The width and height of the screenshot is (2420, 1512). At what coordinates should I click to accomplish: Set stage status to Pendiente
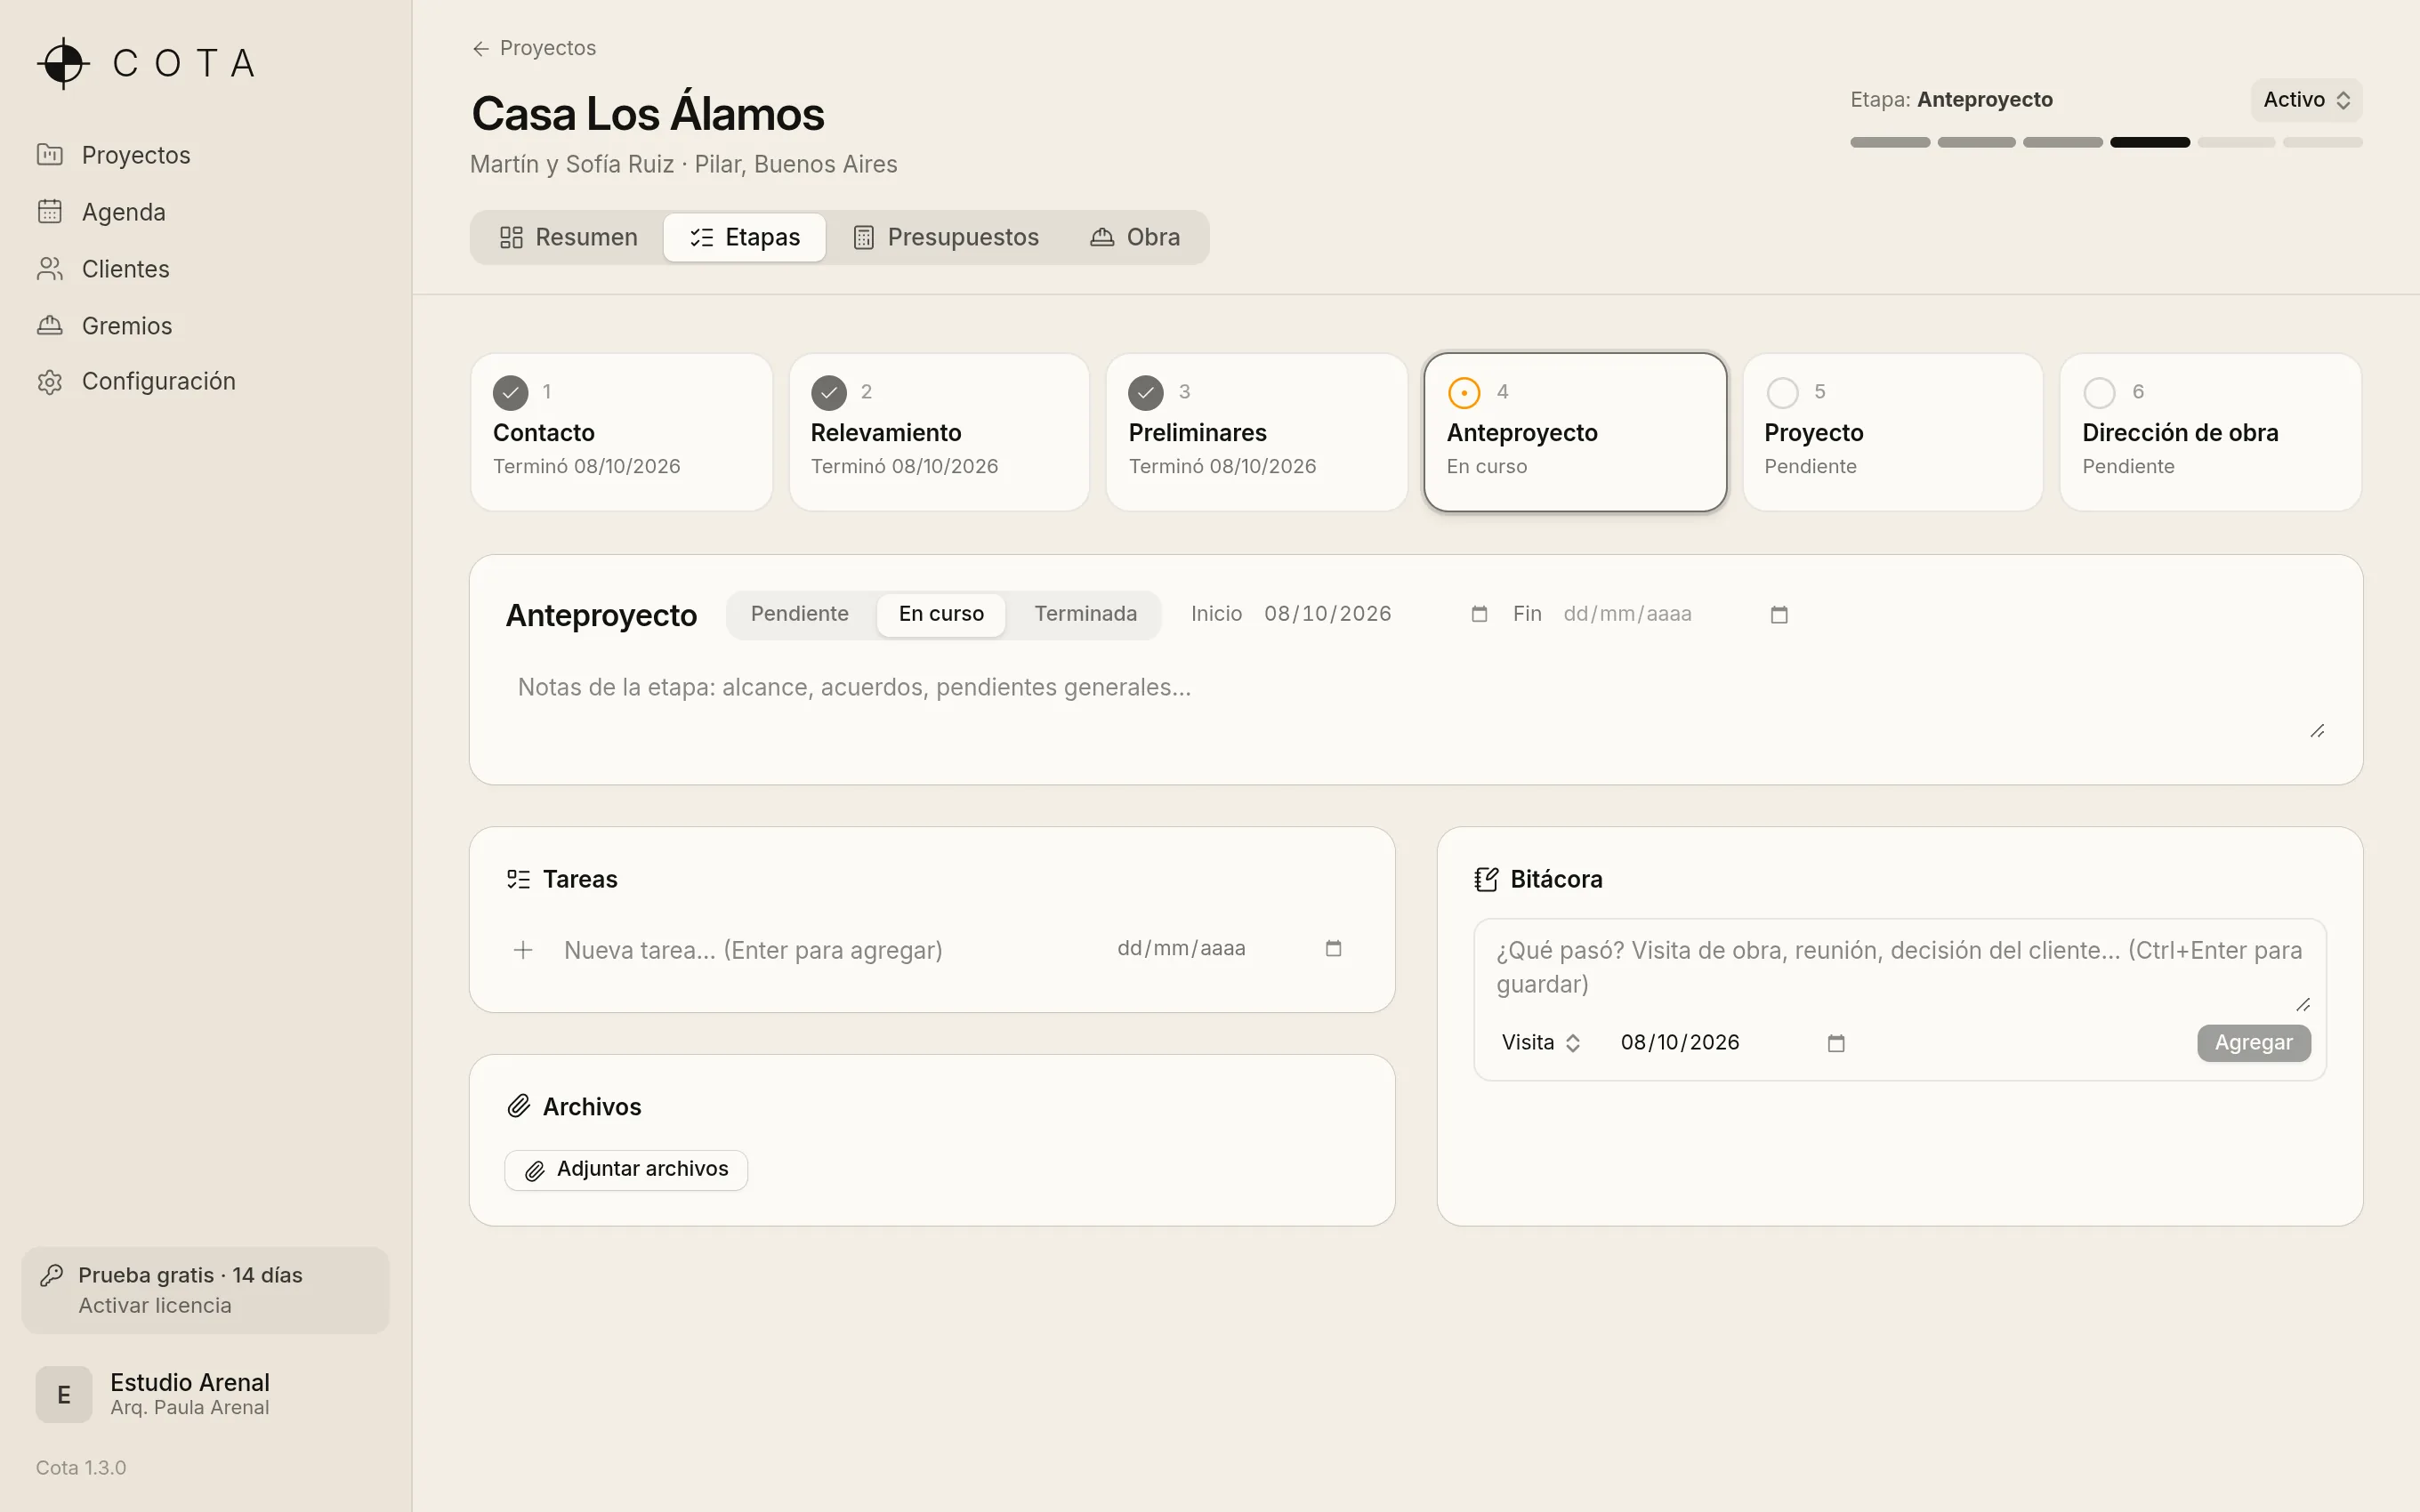800,614
